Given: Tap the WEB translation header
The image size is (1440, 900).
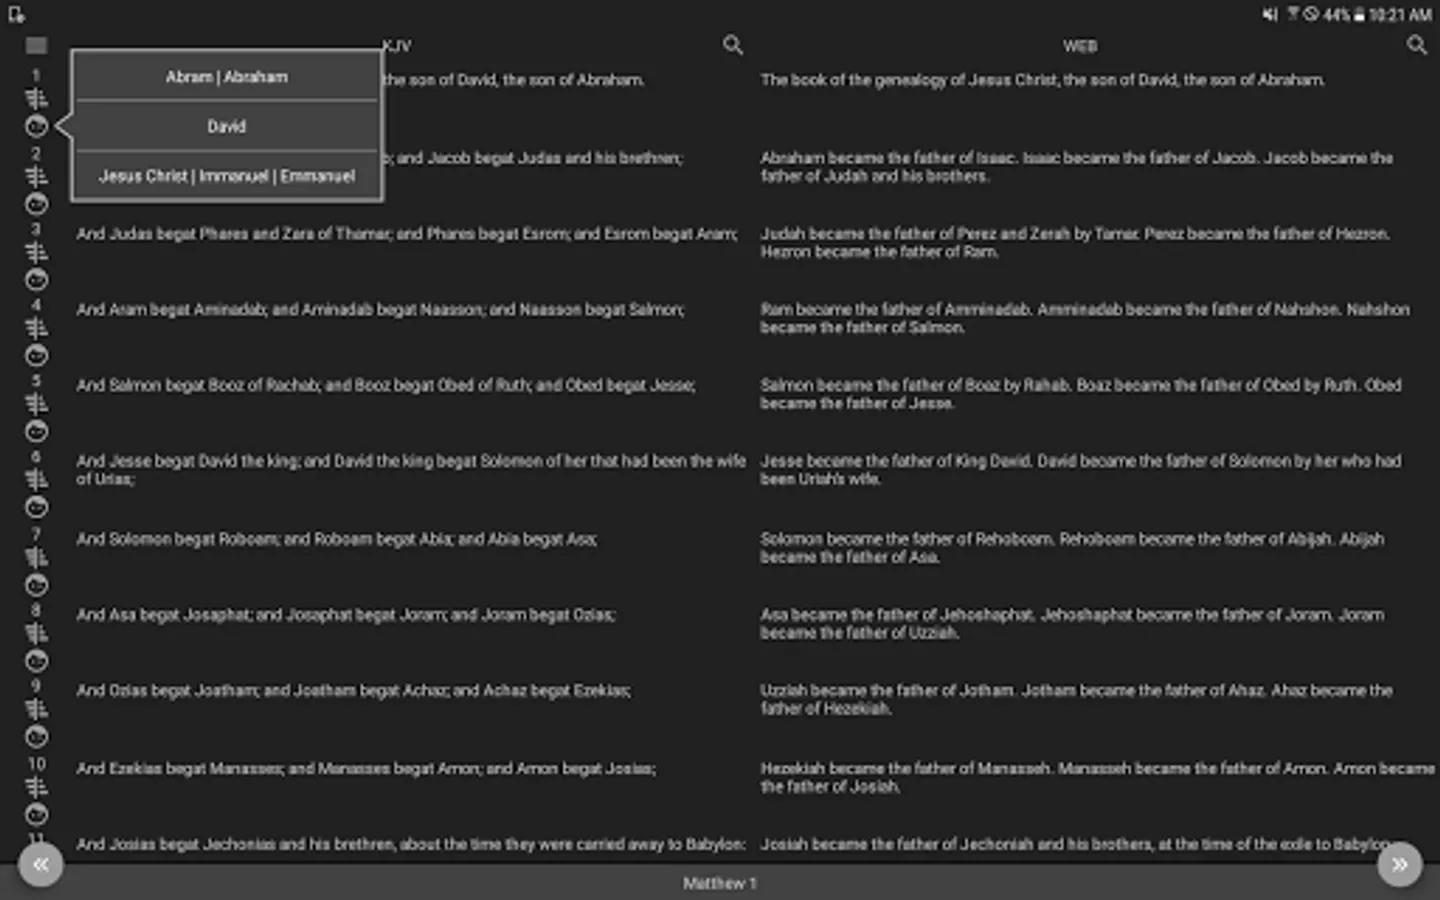Looking at the screenshot, I should (1080, 46).
